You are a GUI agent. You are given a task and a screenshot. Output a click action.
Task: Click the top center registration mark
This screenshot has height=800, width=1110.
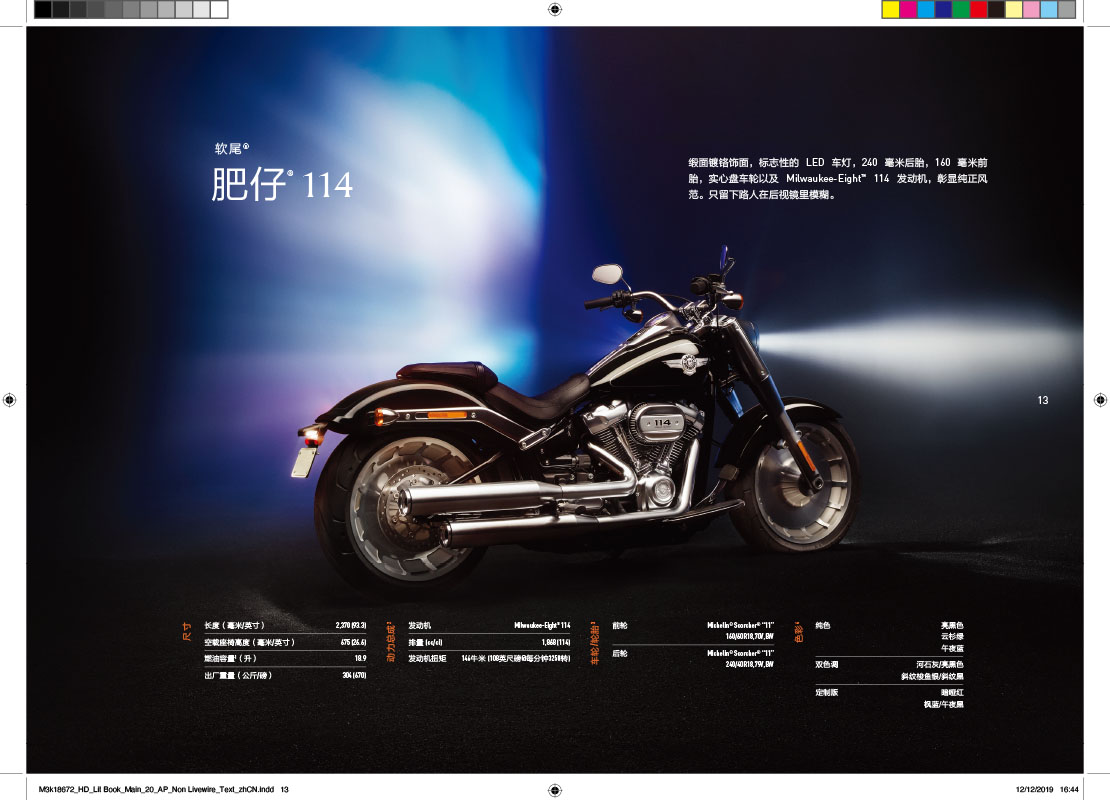[555, 9]
